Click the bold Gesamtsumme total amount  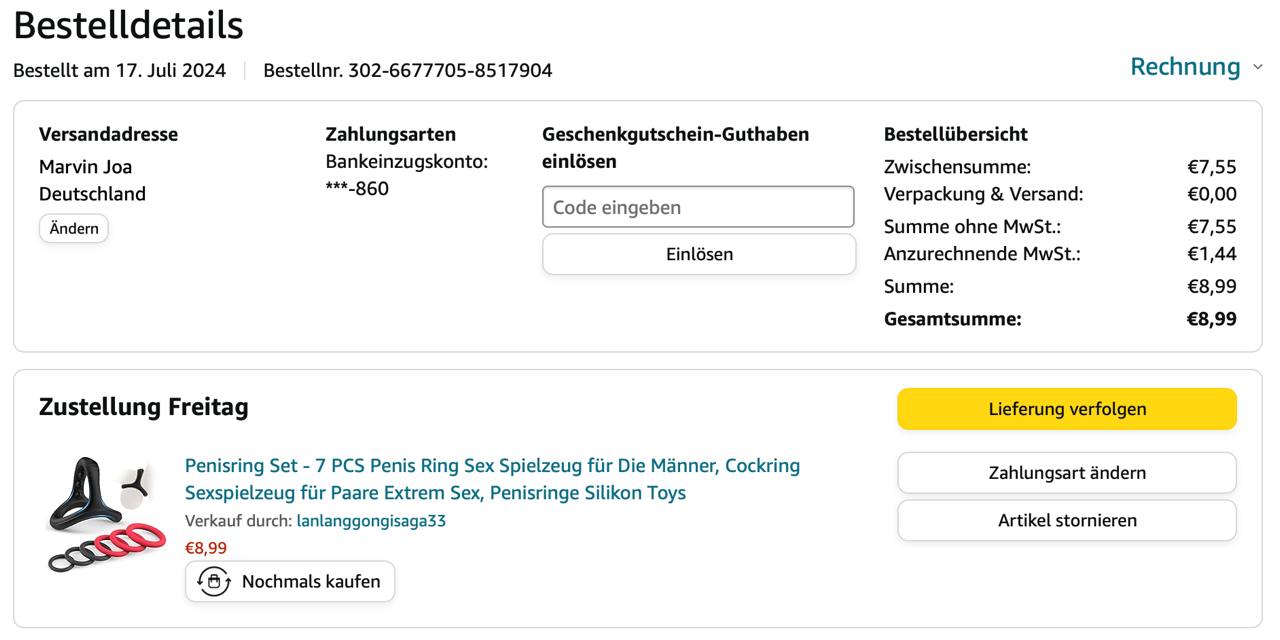[x=1211, y=320]
